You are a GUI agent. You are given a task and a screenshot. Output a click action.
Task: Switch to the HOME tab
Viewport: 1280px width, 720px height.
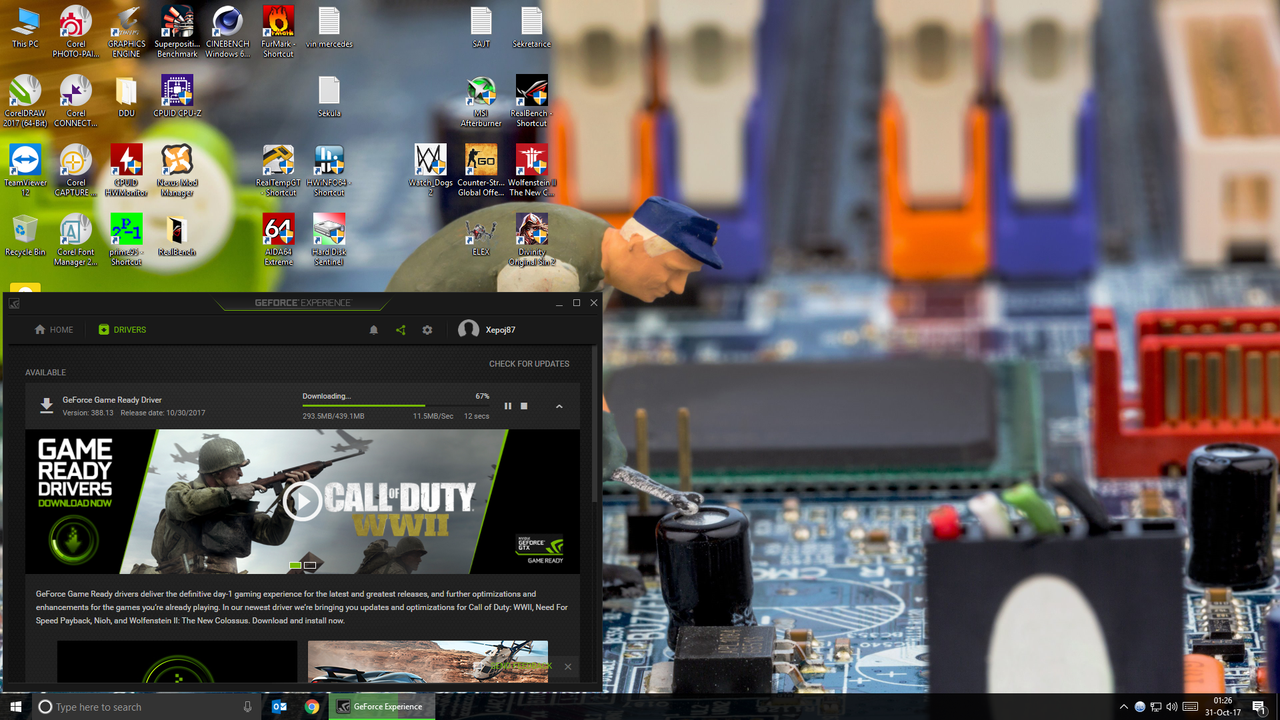click(54, 330)
